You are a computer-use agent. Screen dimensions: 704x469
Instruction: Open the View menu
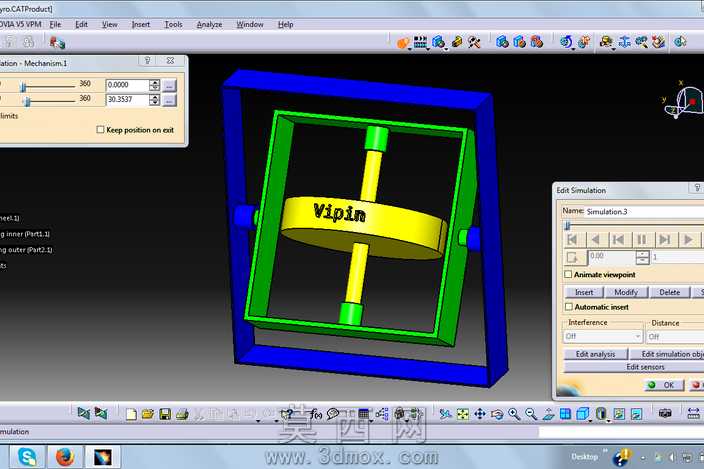click(110, 24)
